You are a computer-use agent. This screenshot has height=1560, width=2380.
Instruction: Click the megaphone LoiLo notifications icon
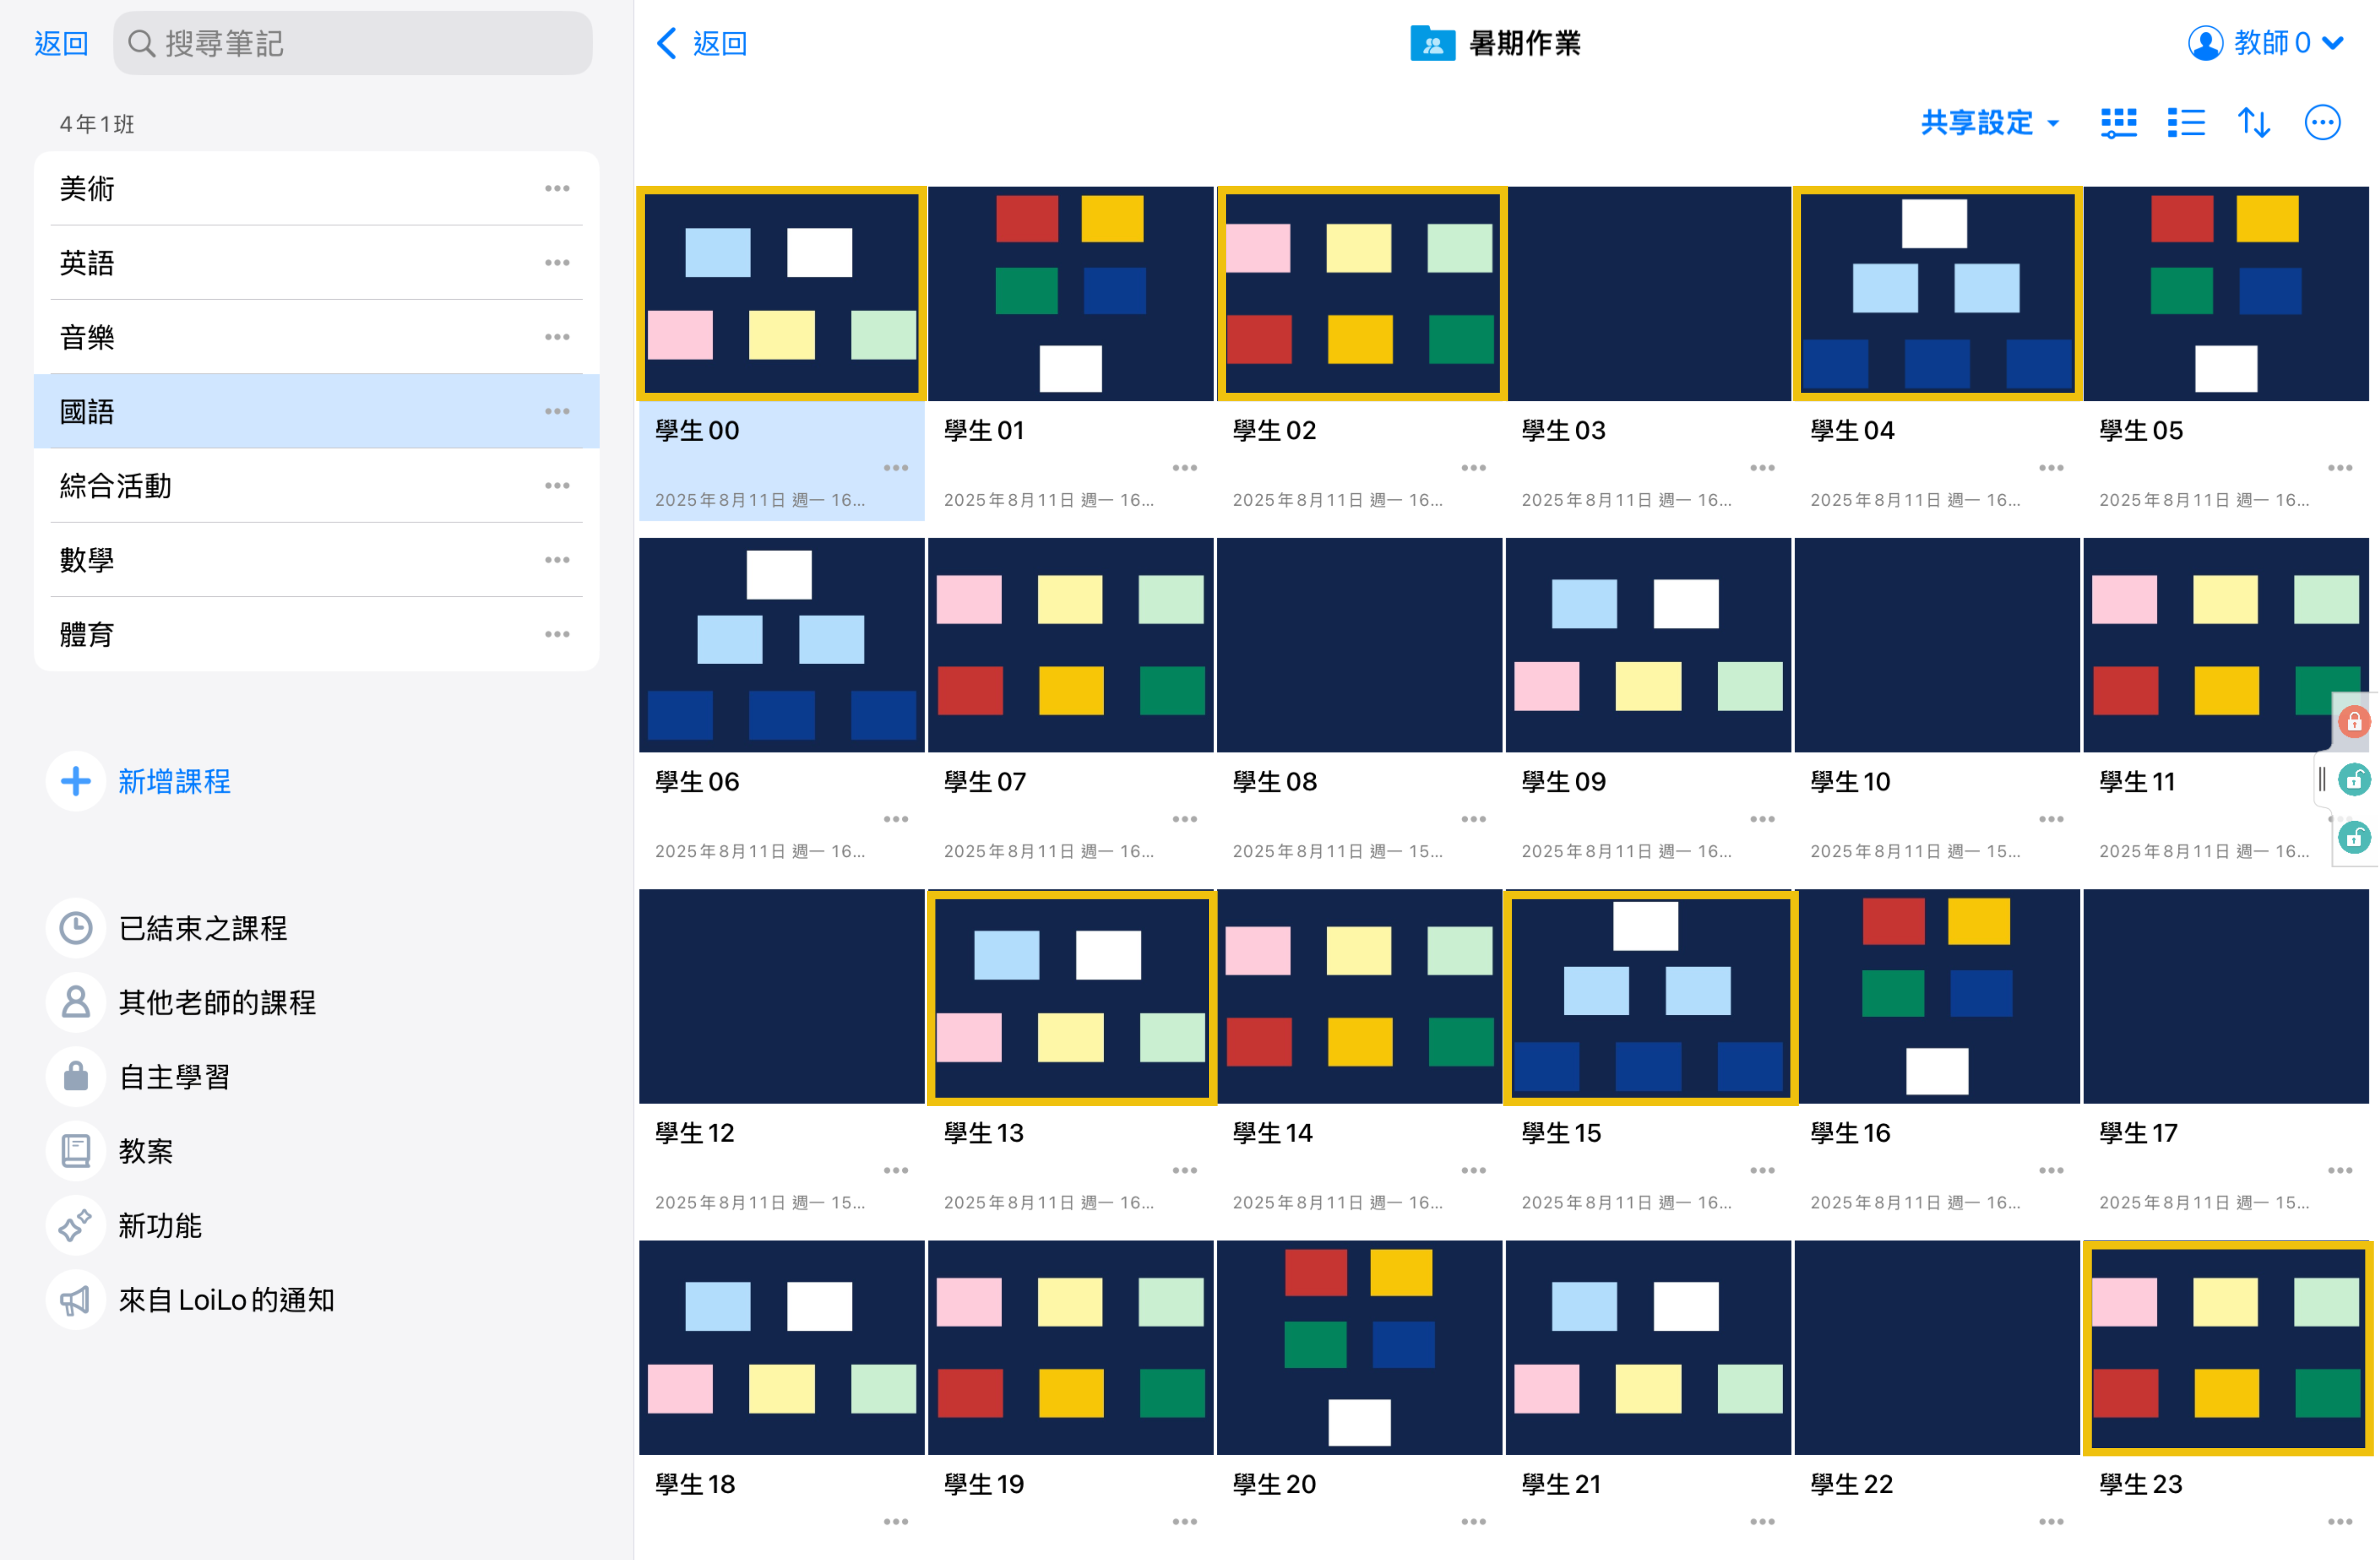(76, 1300)
